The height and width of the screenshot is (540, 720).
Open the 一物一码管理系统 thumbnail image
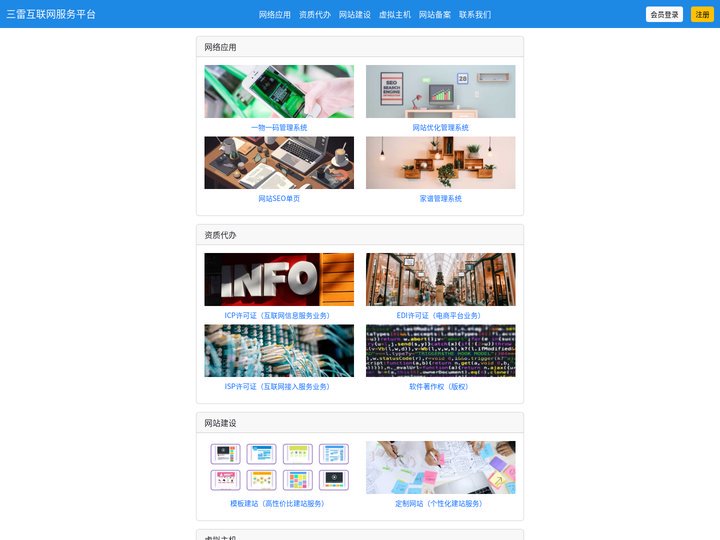pyautogui.click(x=279, y=91)
